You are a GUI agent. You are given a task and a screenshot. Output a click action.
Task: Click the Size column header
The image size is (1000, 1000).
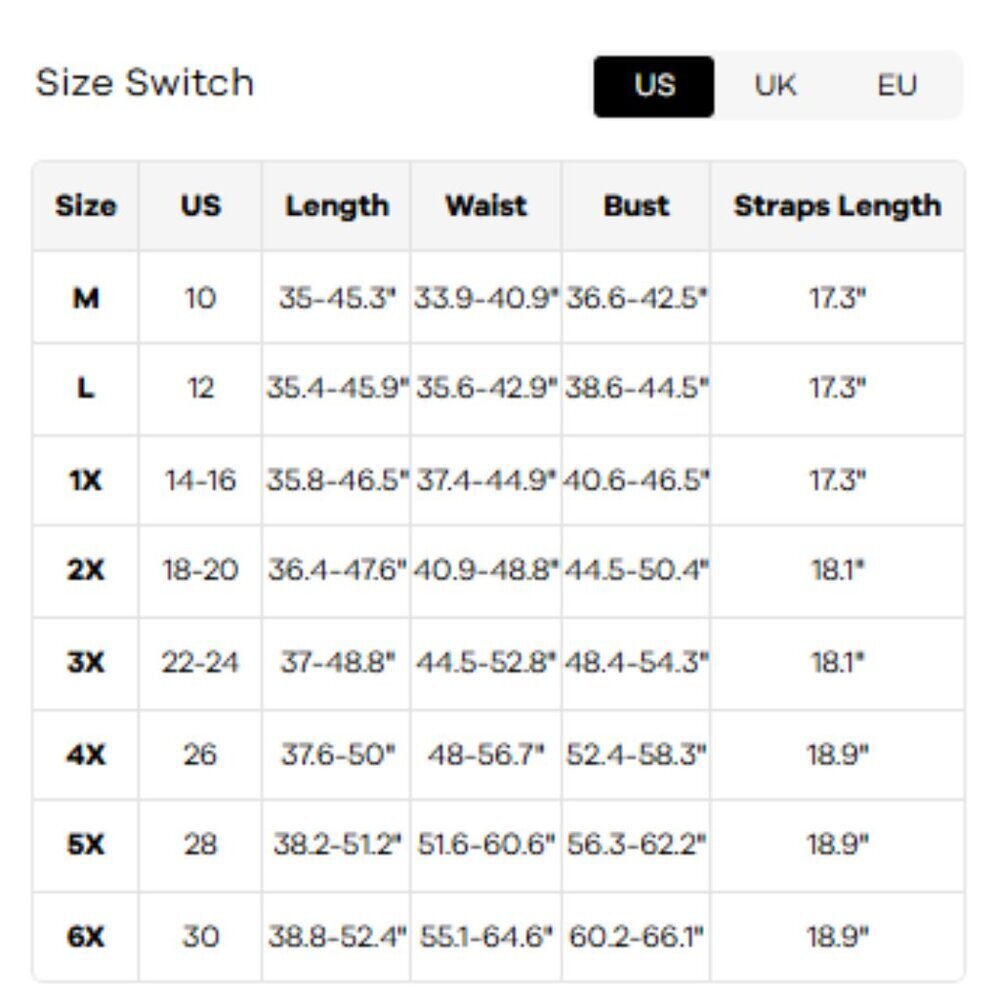click(85, 206)
